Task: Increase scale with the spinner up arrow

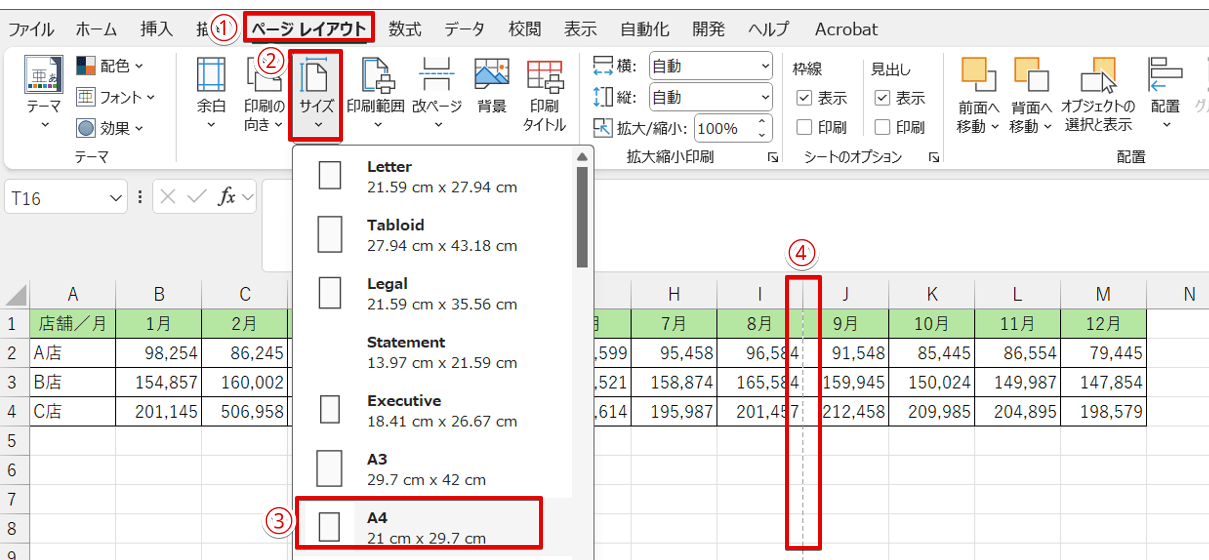Action: 764,122
